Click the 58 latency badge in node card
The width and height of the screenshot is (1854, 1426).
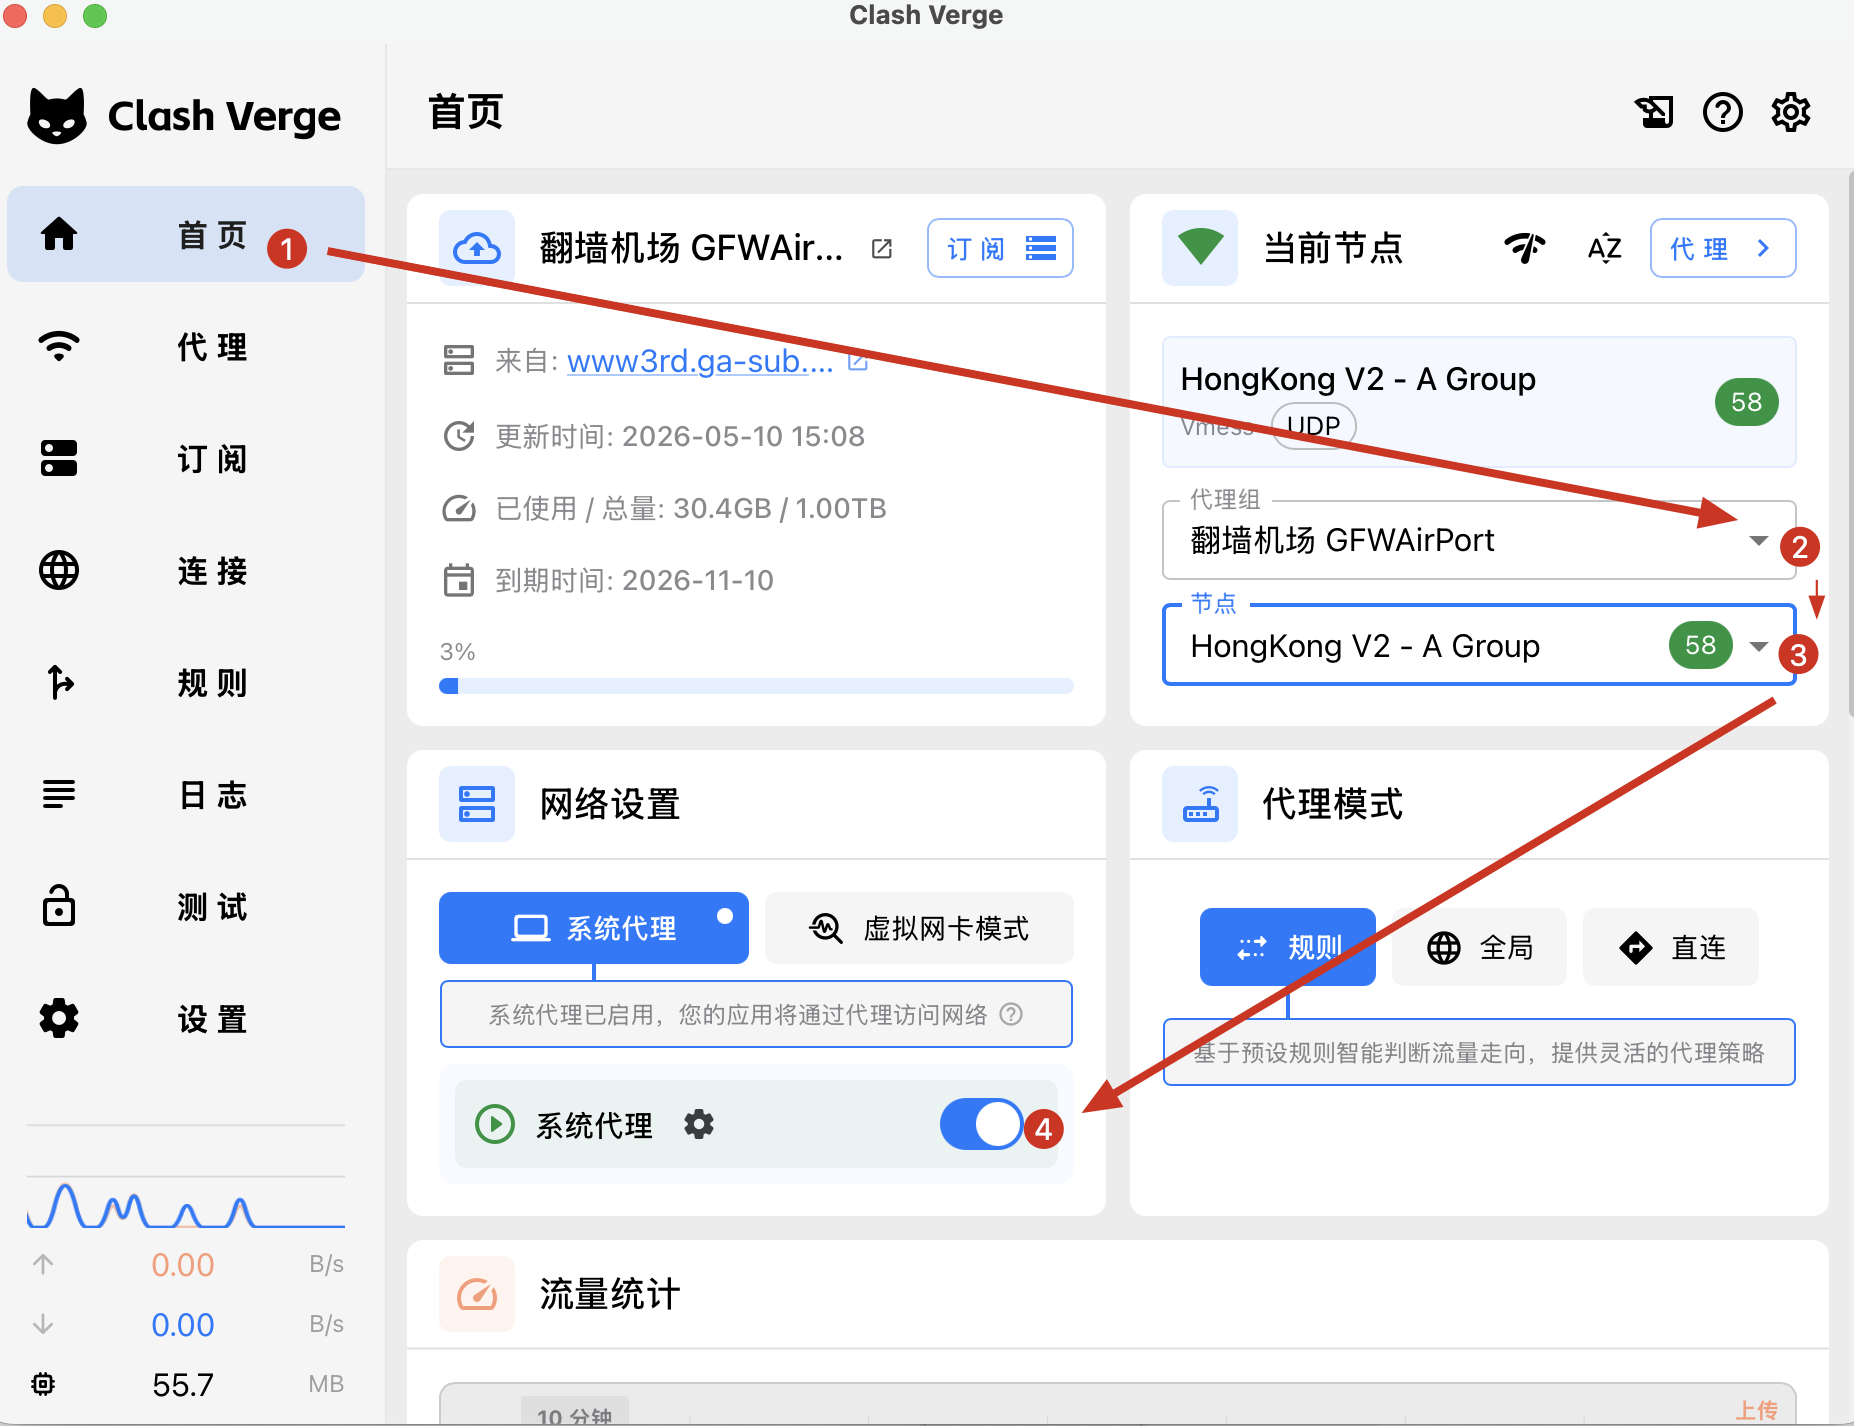pyautogui.click(x=1746, y=402)
